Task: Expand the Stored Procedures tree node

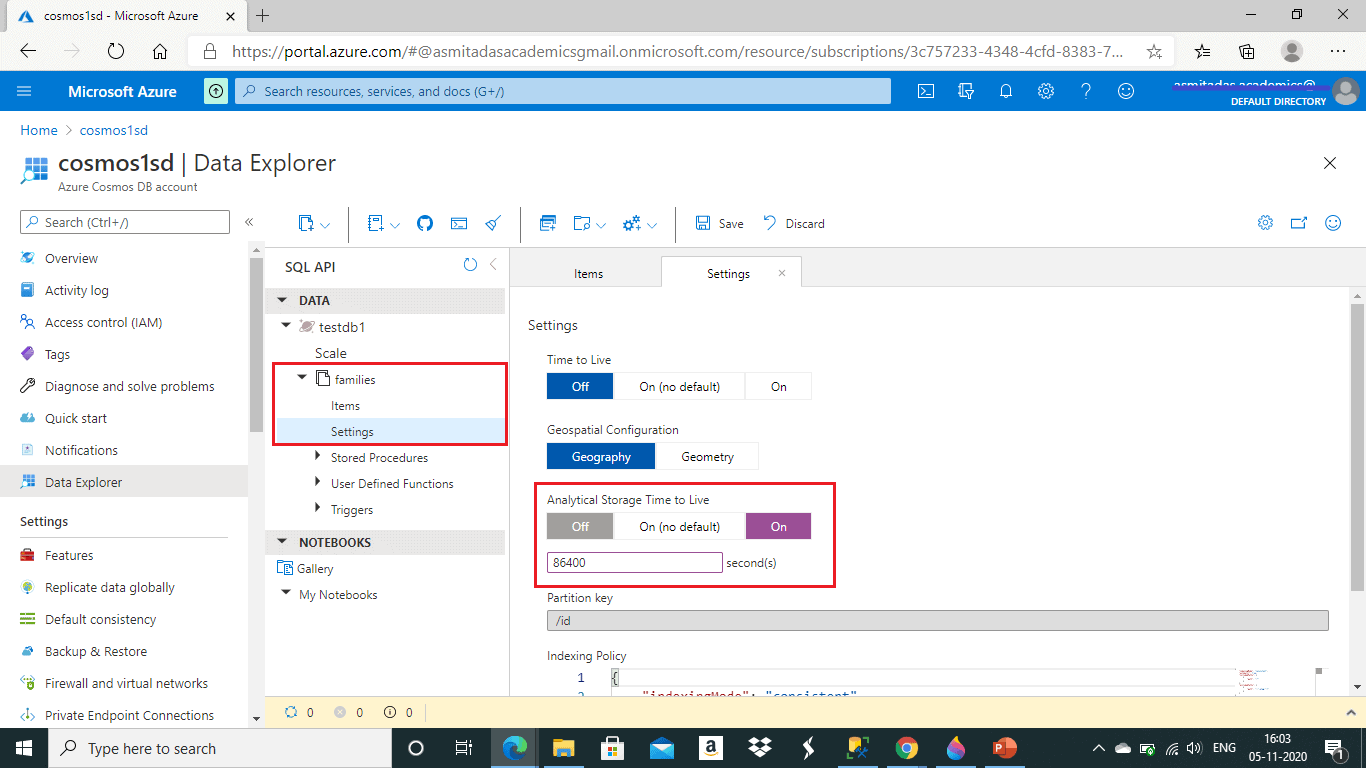Action: tap(317, 458)
